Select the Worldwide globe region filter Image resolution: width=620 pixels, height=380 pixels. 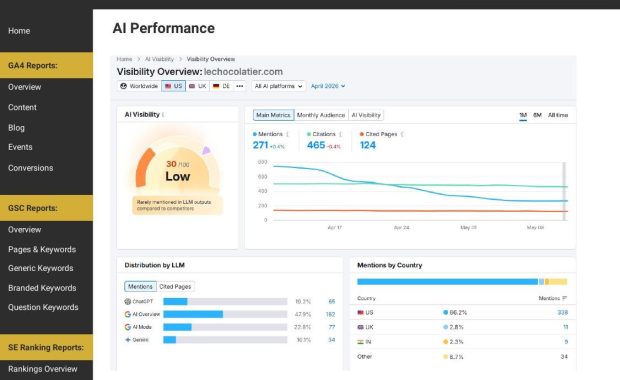139,86
